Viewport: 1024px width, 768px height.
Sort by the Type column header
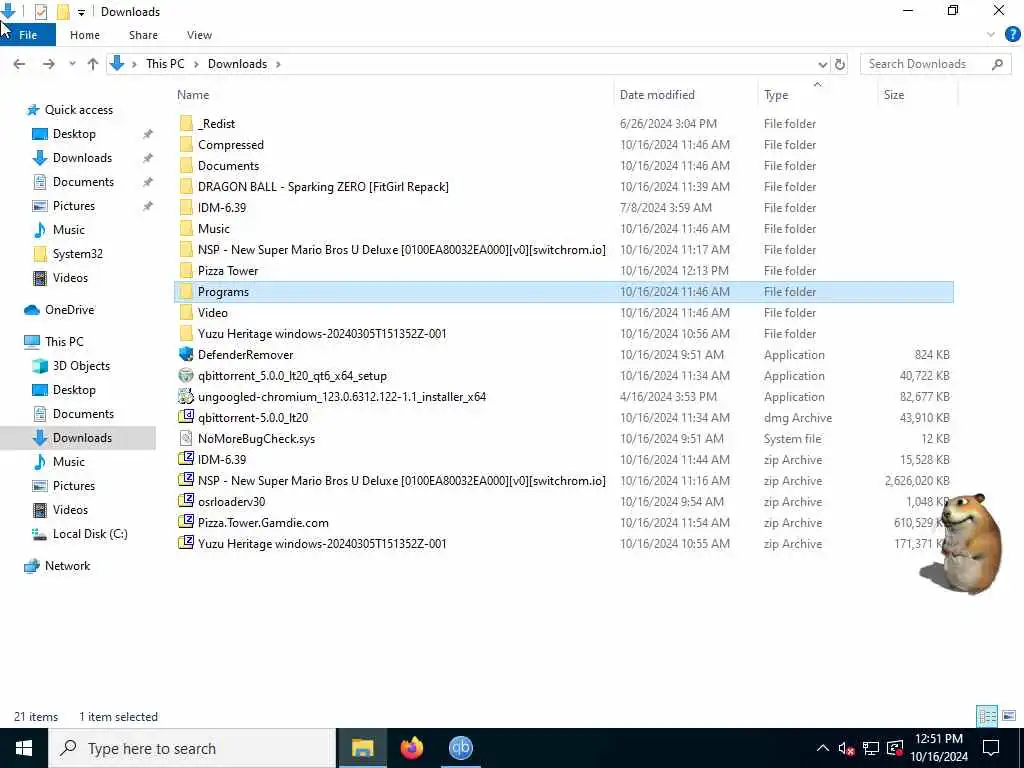coord(817,95)
